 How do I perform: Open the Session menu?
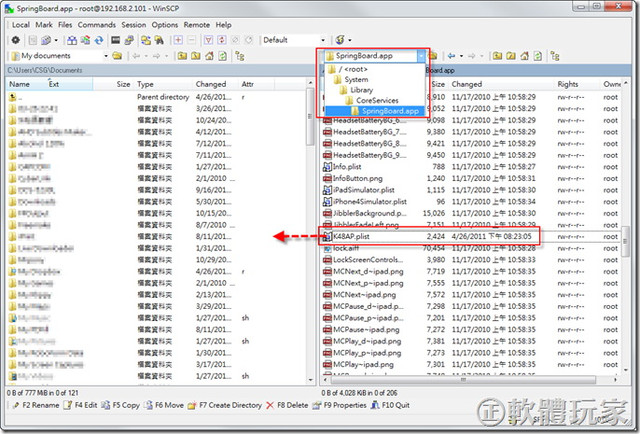point(133,25)
